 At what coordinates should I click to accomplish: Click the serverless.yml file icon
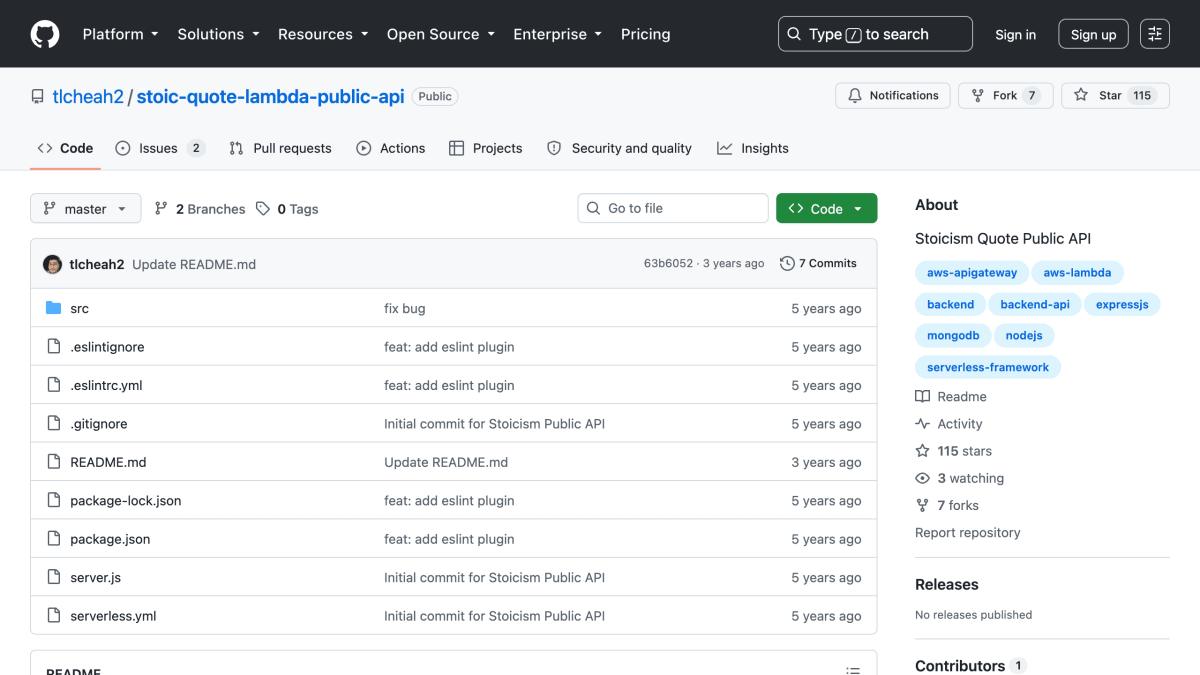click(x=54, y=616)
